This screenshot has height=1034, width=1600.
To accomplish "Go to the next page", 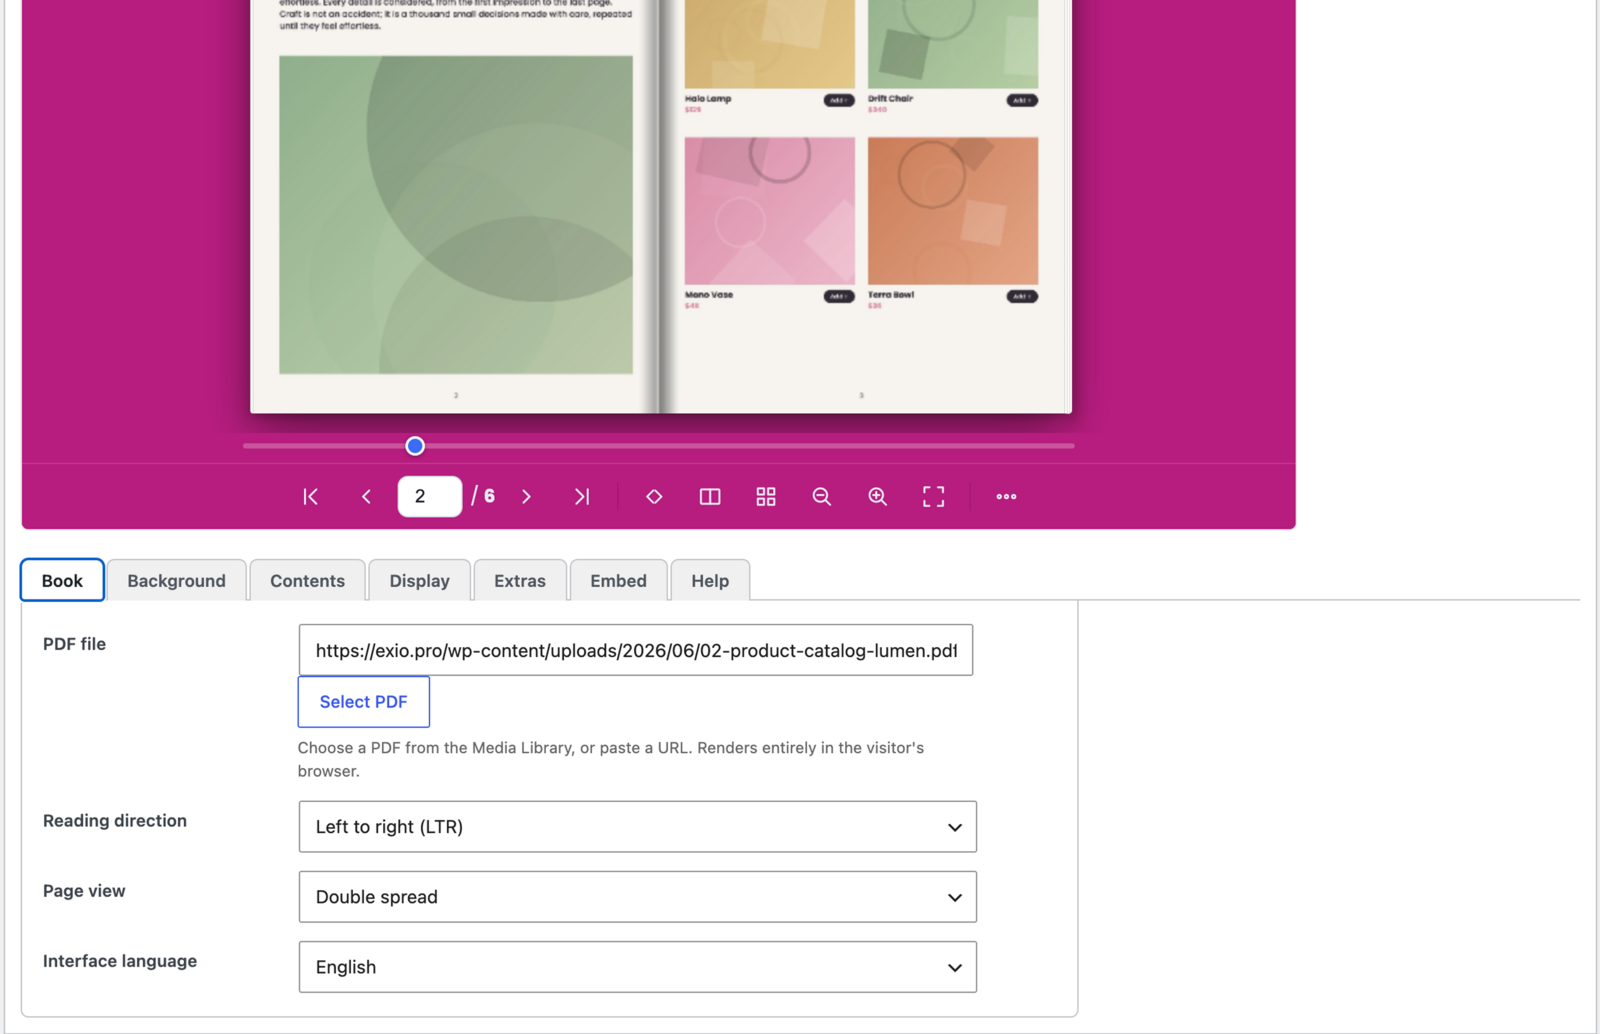I will tap(526, 496).
